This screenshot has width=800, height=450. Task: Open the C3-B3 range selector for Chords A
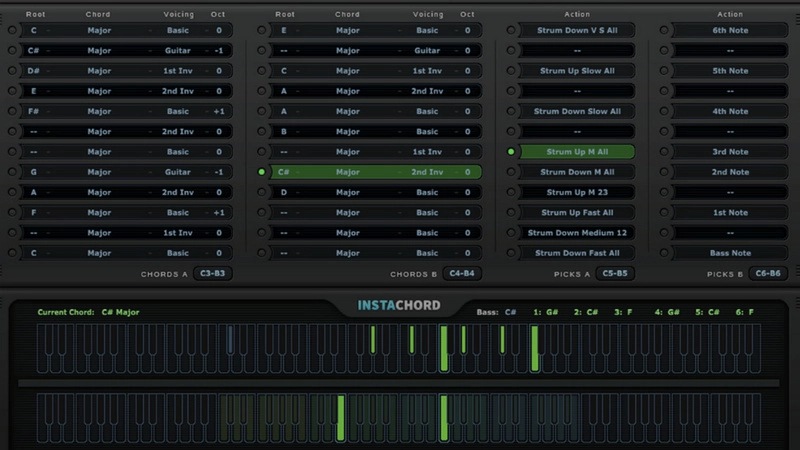point(213,273)
